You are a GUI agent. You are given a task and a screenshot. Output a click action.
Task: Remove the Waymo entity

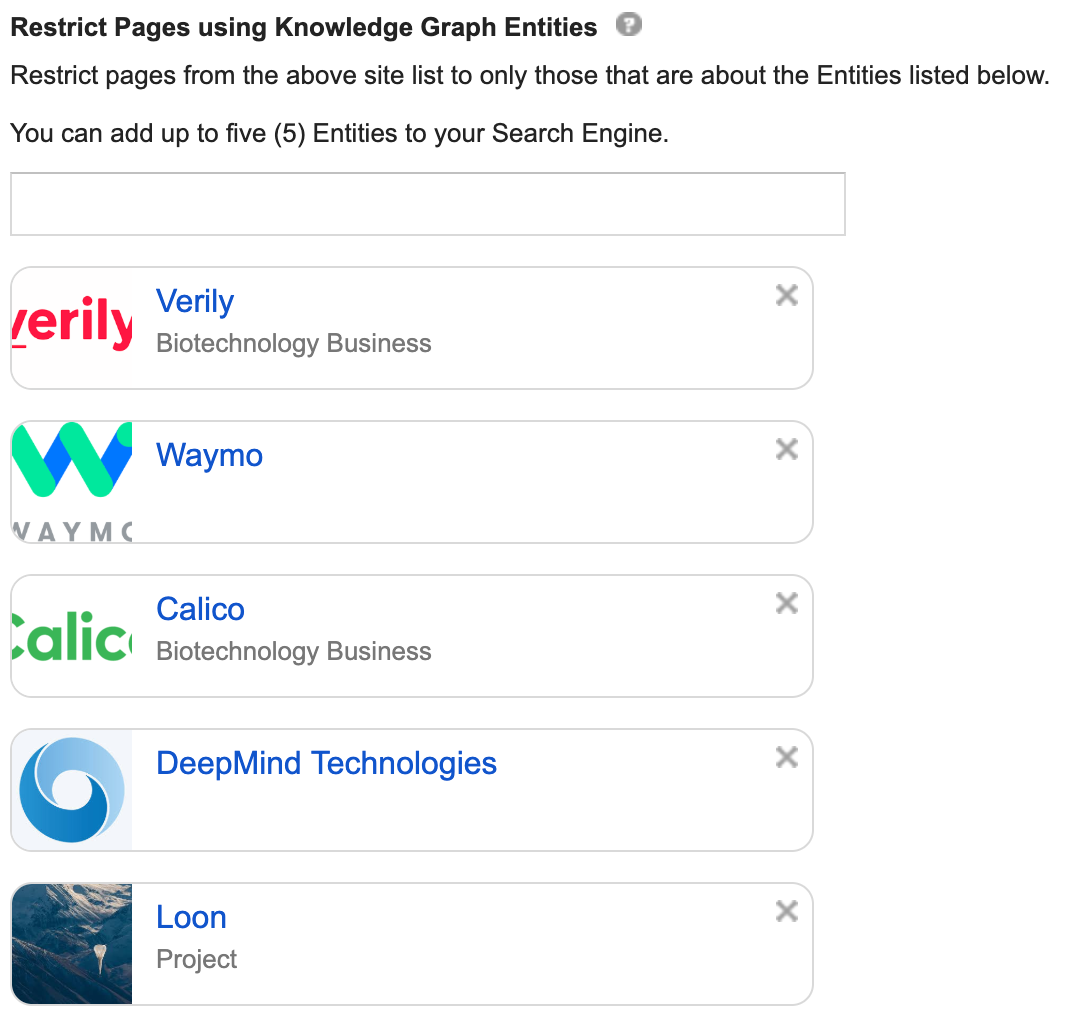point(787,449)
